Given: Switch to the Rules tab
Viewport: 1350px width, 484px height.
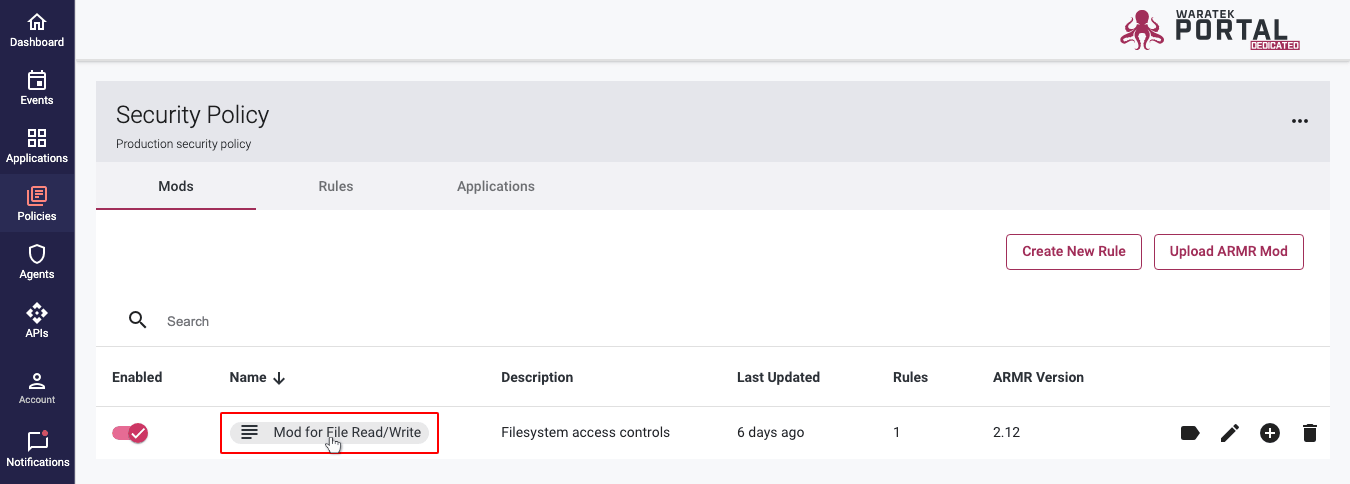Looking at the screenshot, I should click(x=336, y=186).
